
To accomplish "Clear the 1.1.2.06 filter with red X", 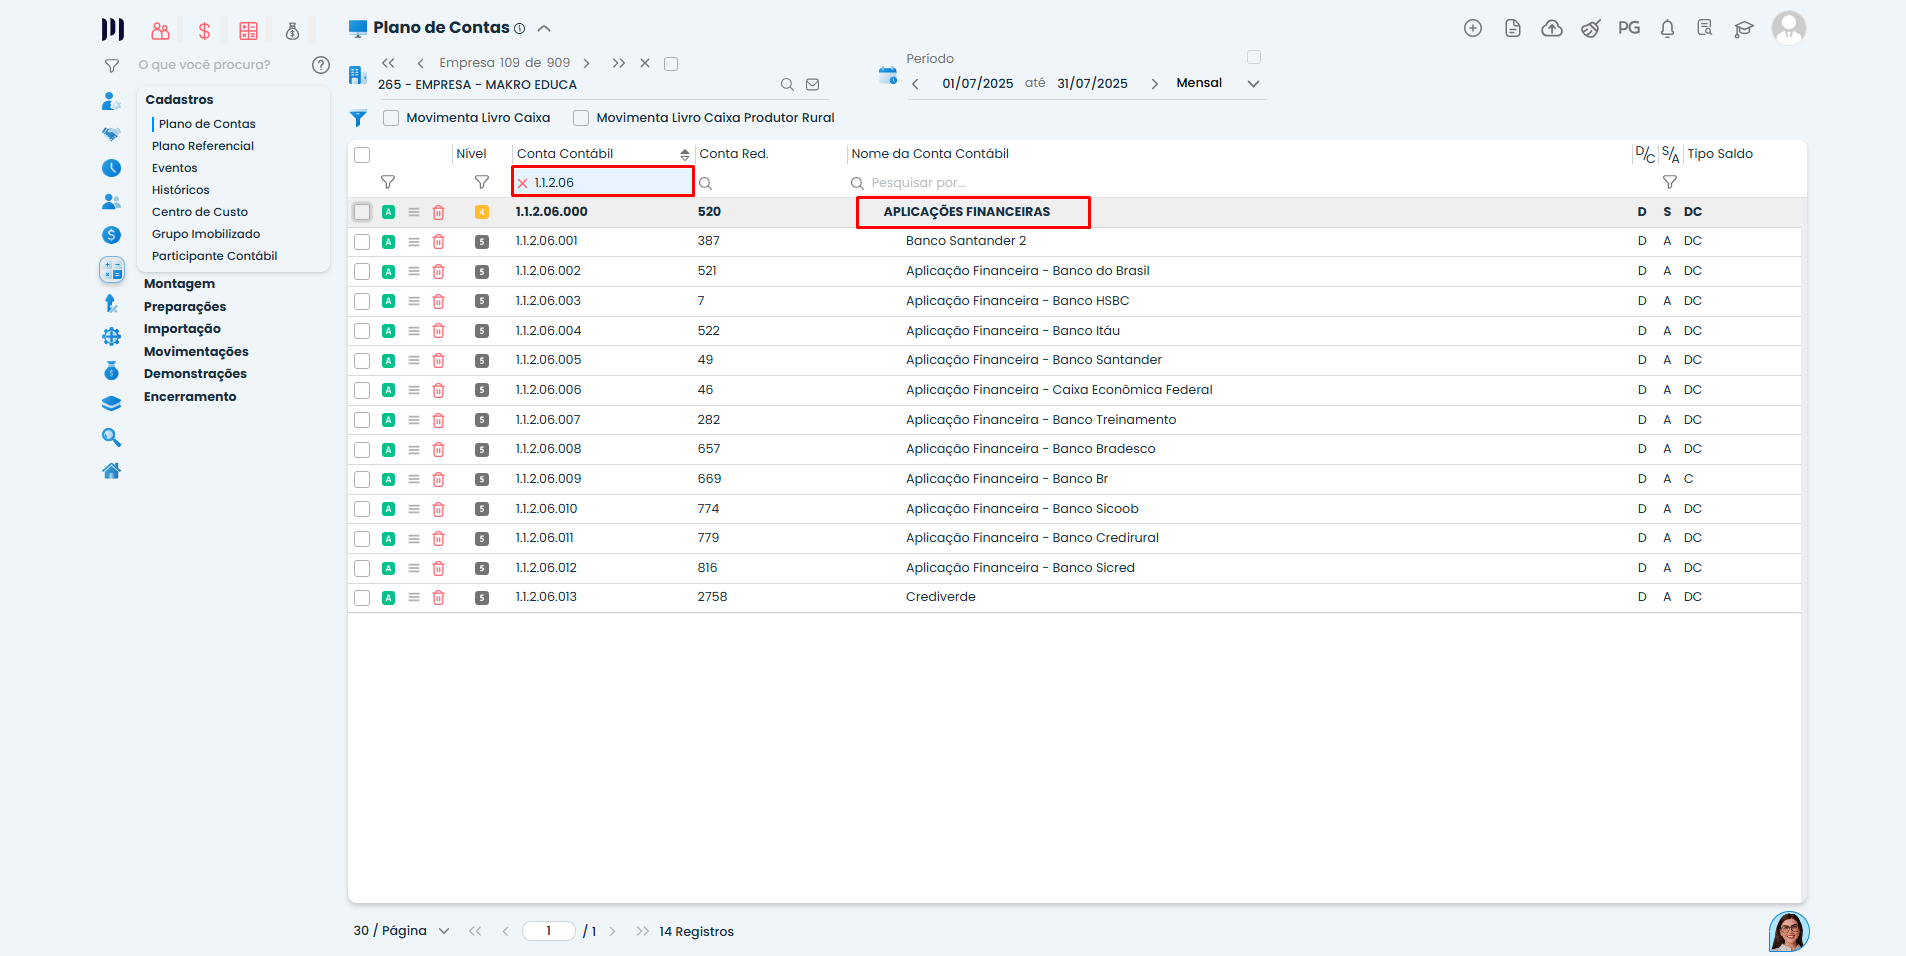I will point(522,183).
